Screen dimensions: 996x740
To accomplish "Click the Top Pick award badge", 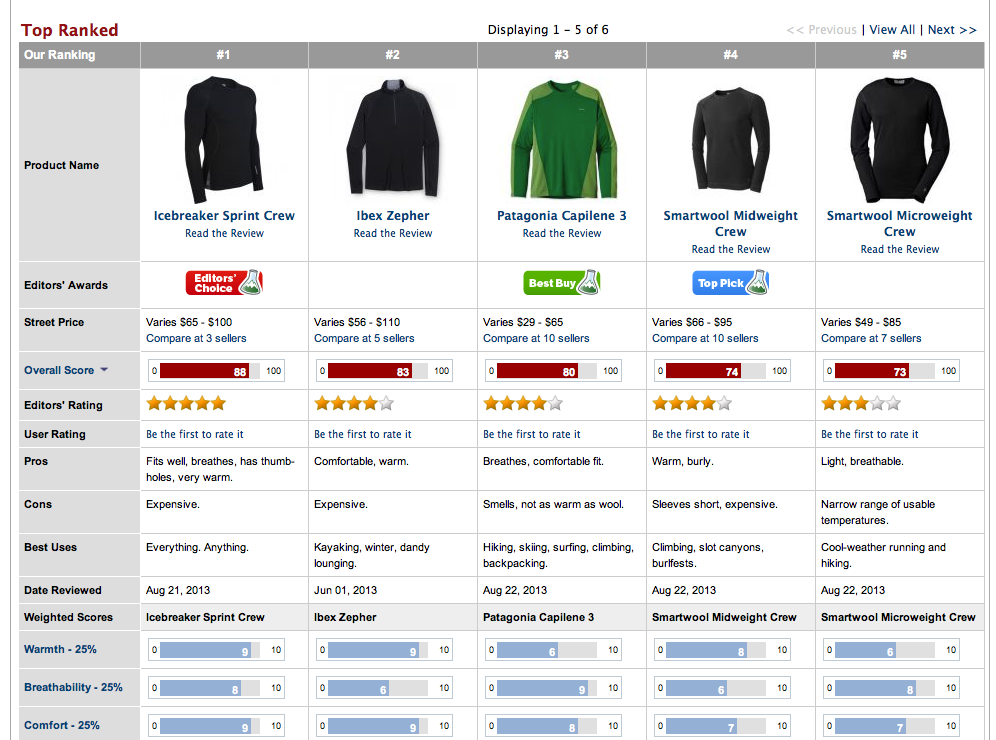I will click(x=730, y=283).
